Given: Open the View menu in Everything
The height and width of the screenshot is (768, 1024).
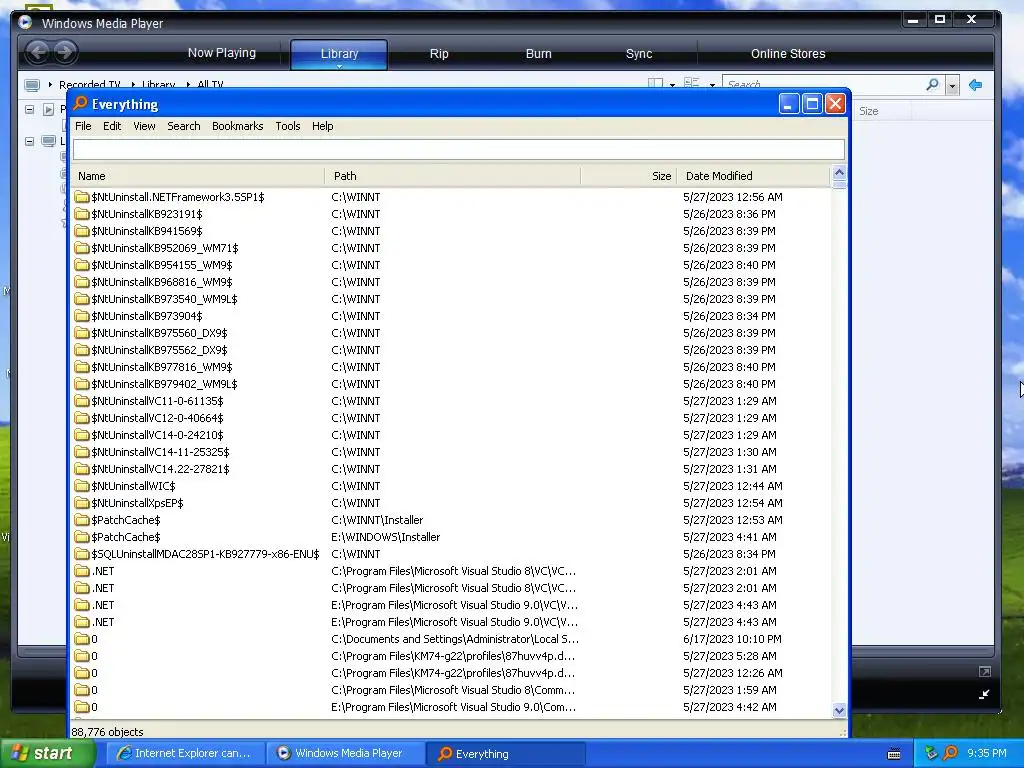Looking at the screenshot, I should 144,126.
